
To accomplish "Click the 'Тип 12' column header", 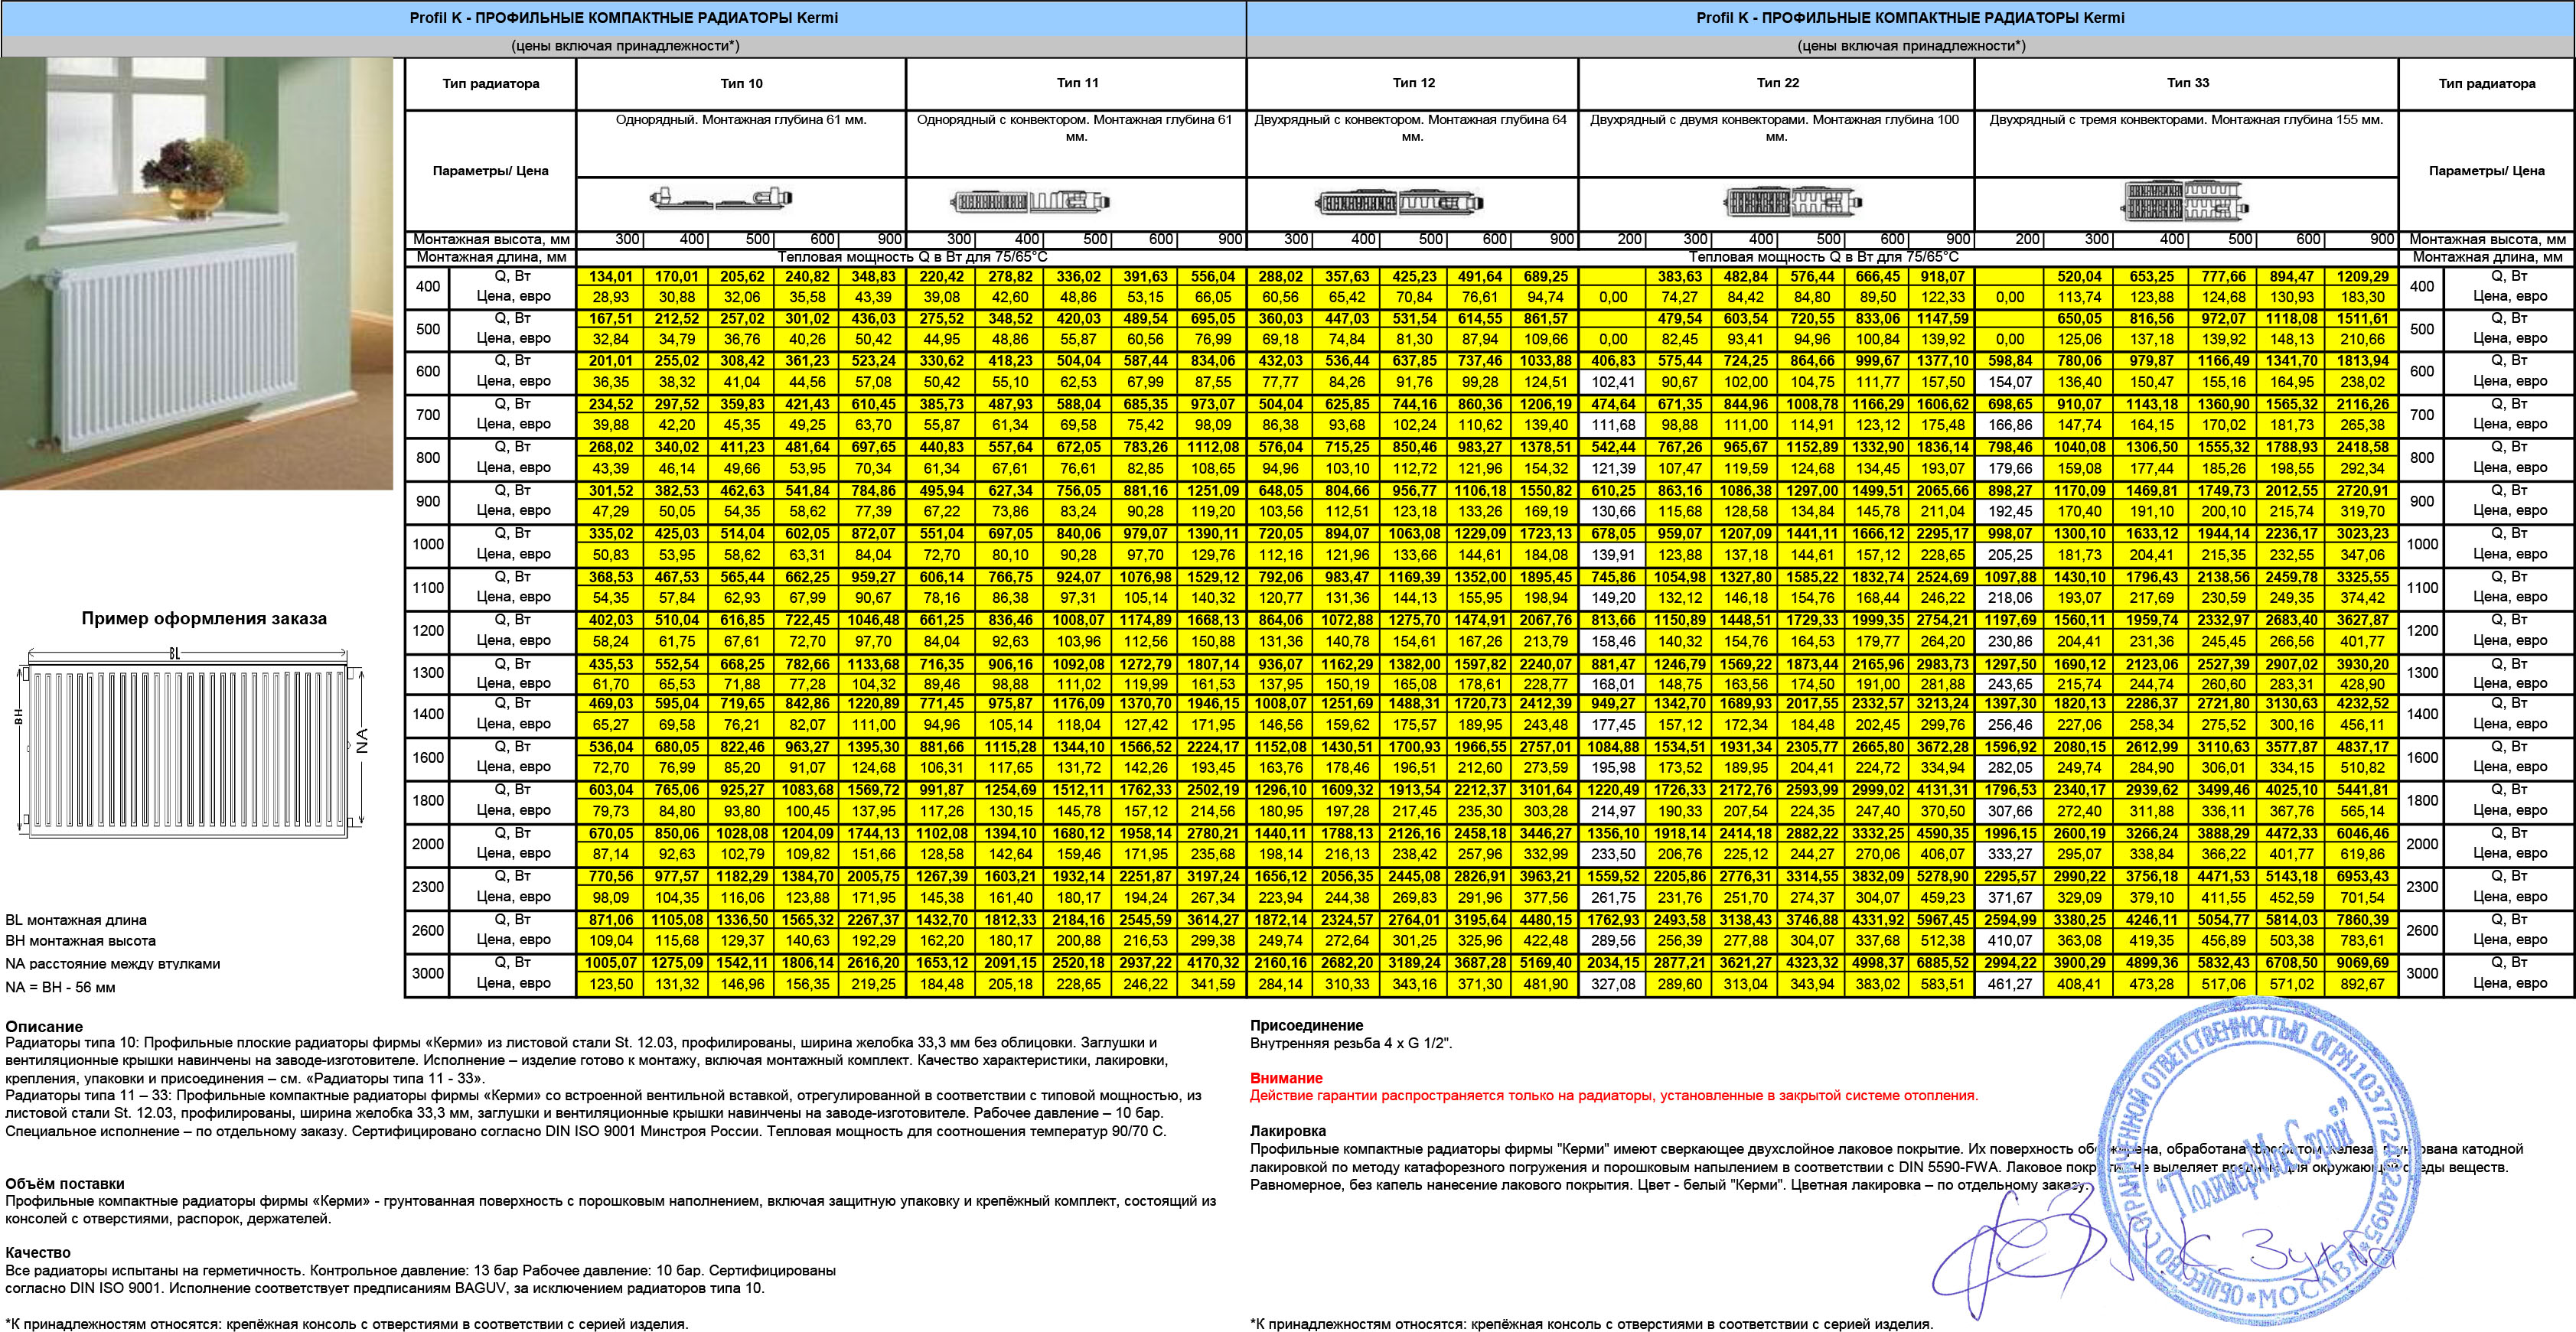I will click(1413, 83).
